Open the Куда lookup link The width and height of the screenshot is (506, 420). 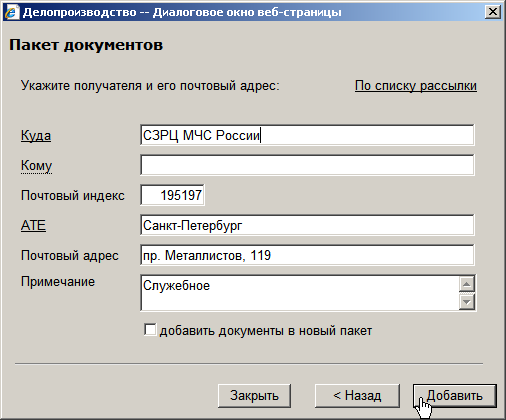(x=36, y=136)
